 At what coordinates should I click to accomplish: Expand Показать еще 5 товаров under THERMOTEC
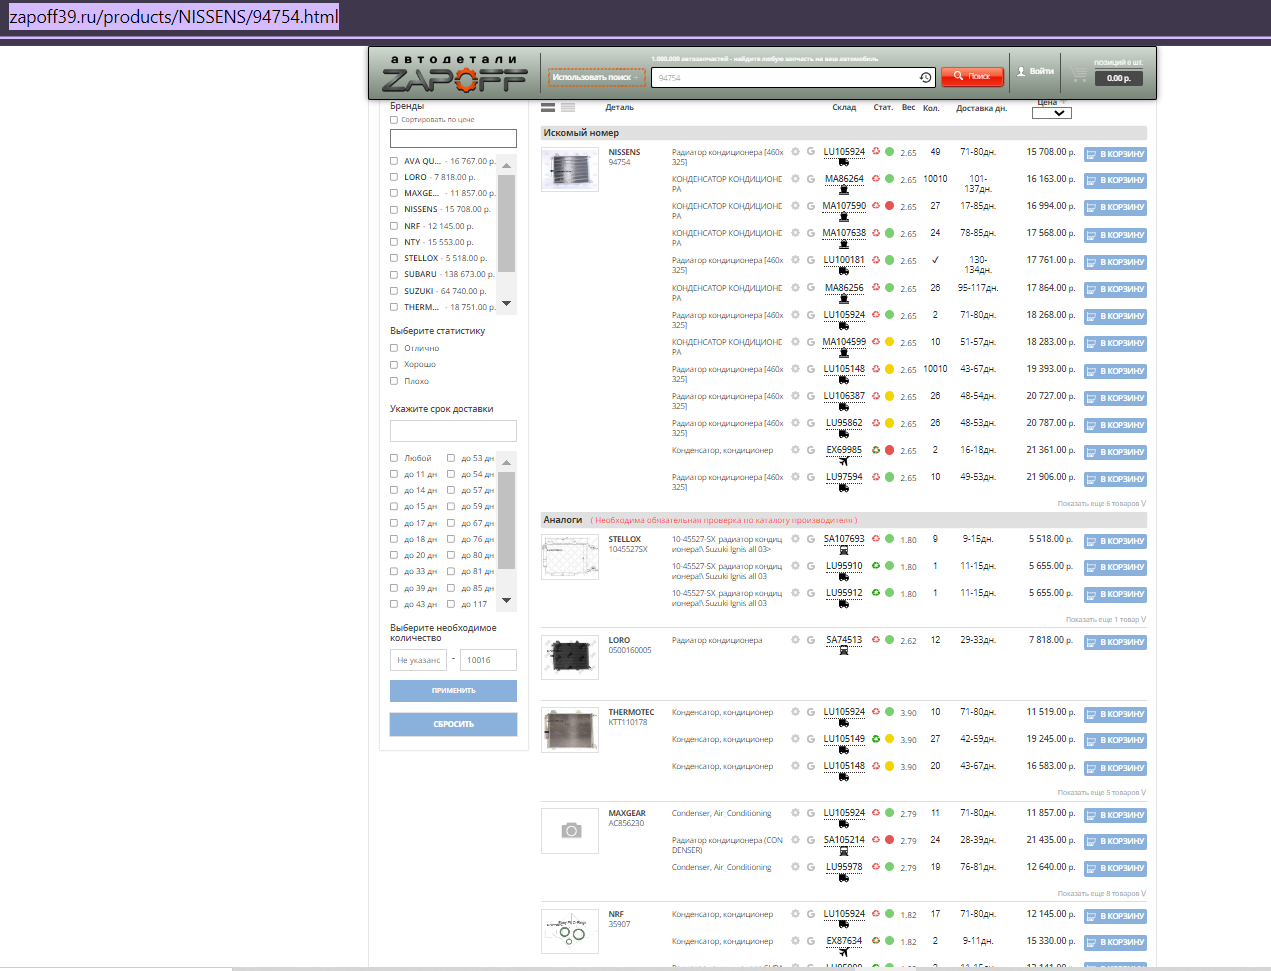click(1101, 793)
